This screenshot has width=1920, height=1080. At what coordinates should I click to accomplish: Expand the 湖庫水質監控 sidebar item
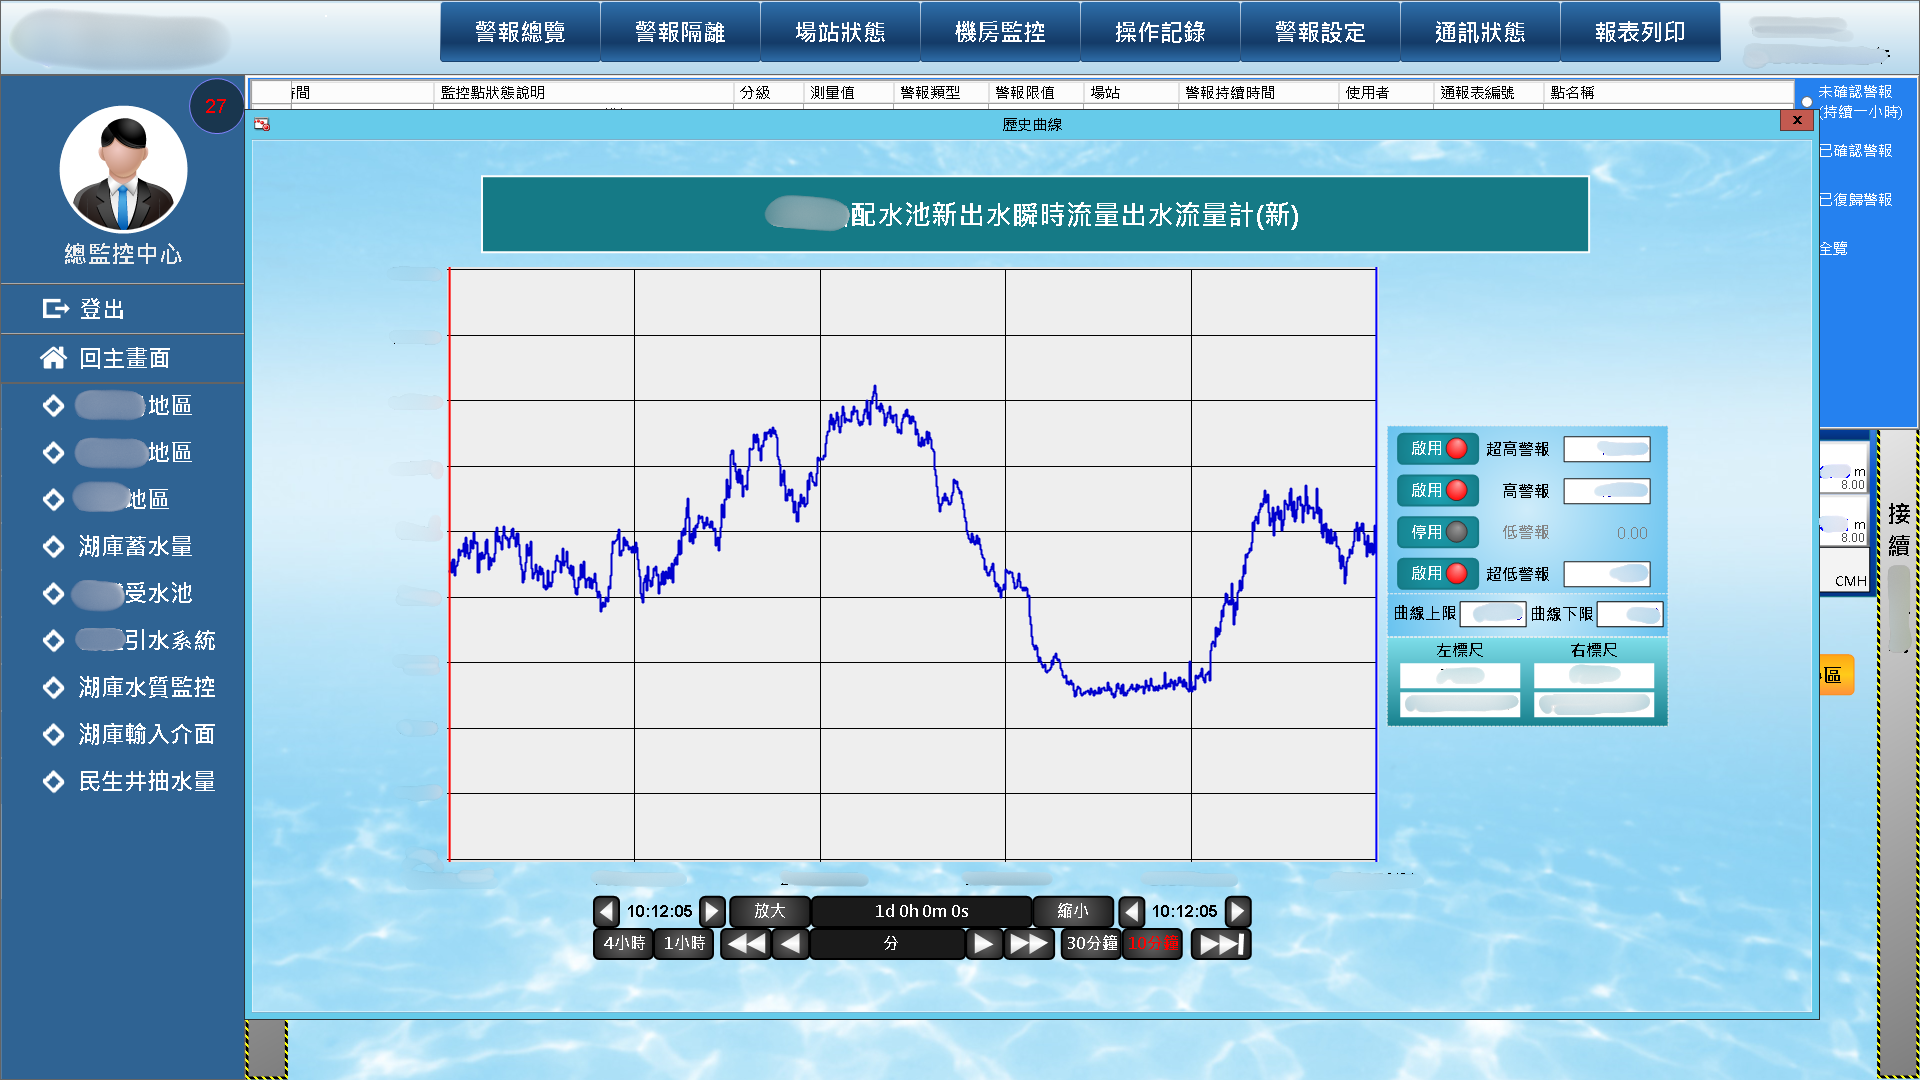pyautogui.click(x=146, y=687)
